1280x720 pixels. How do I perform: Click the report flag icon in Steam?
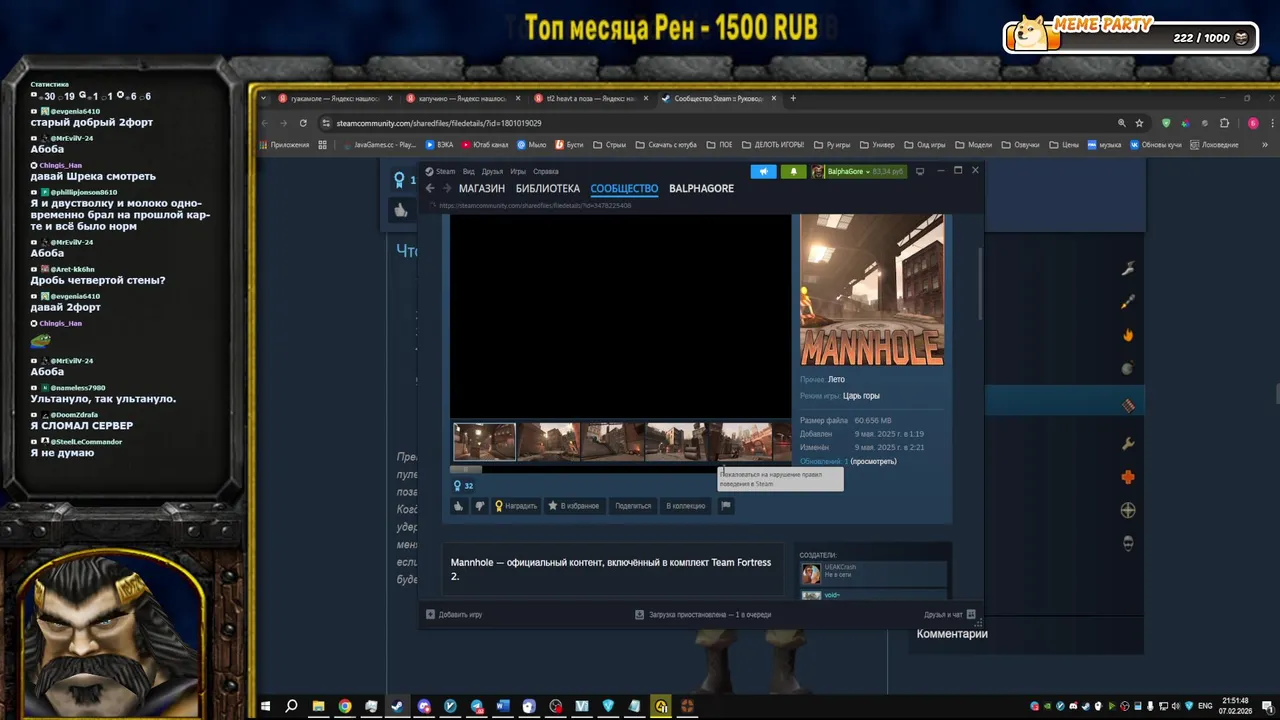[x=726, y=506]
